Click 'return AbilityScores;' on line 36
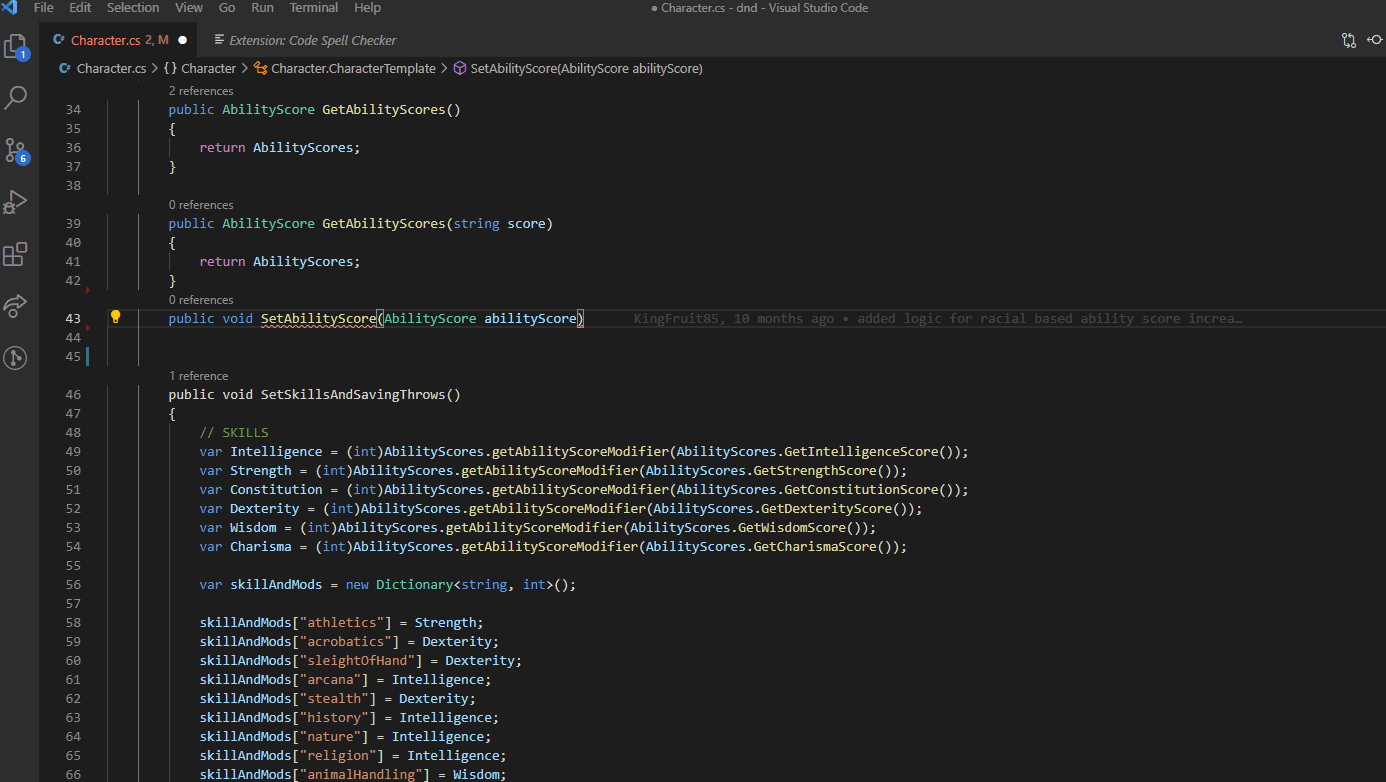Screen dimensions: 1386x782 coord(280,147)
